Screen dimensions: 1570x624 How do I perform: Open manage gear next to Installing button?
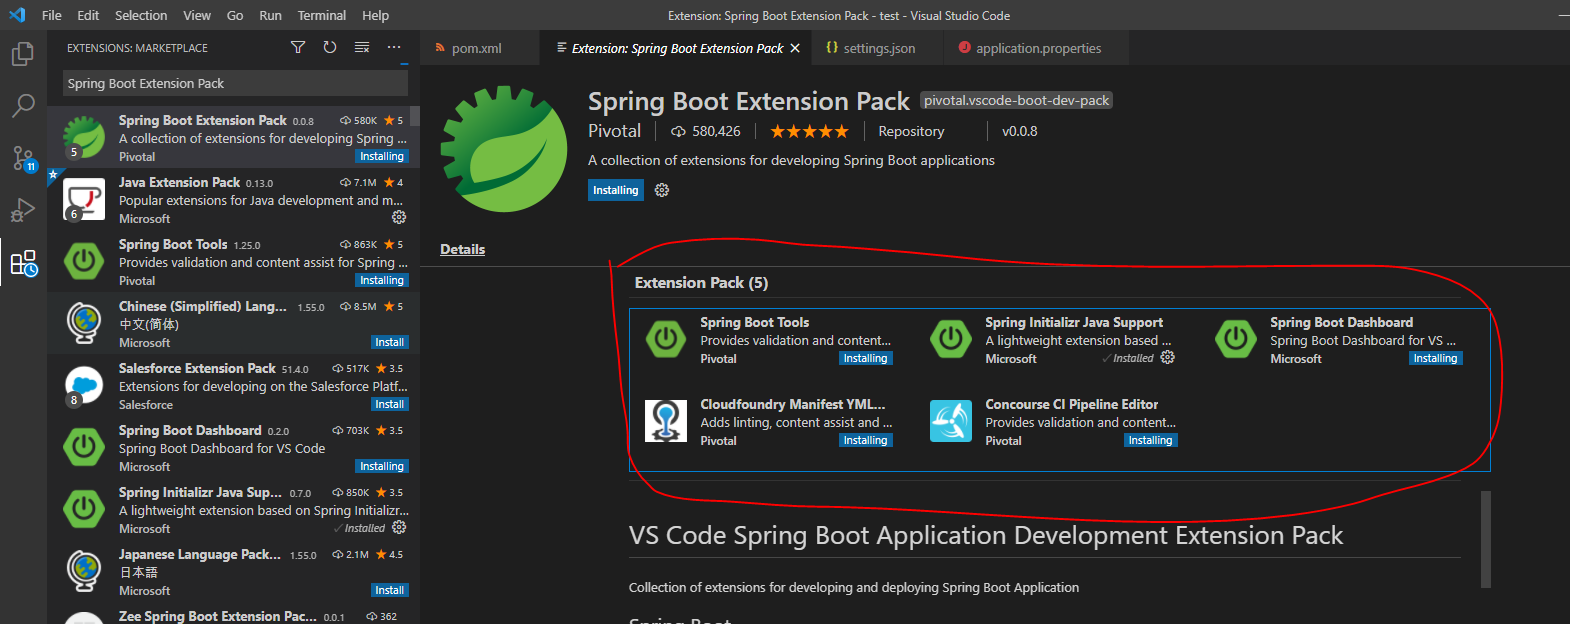[662, 190]
